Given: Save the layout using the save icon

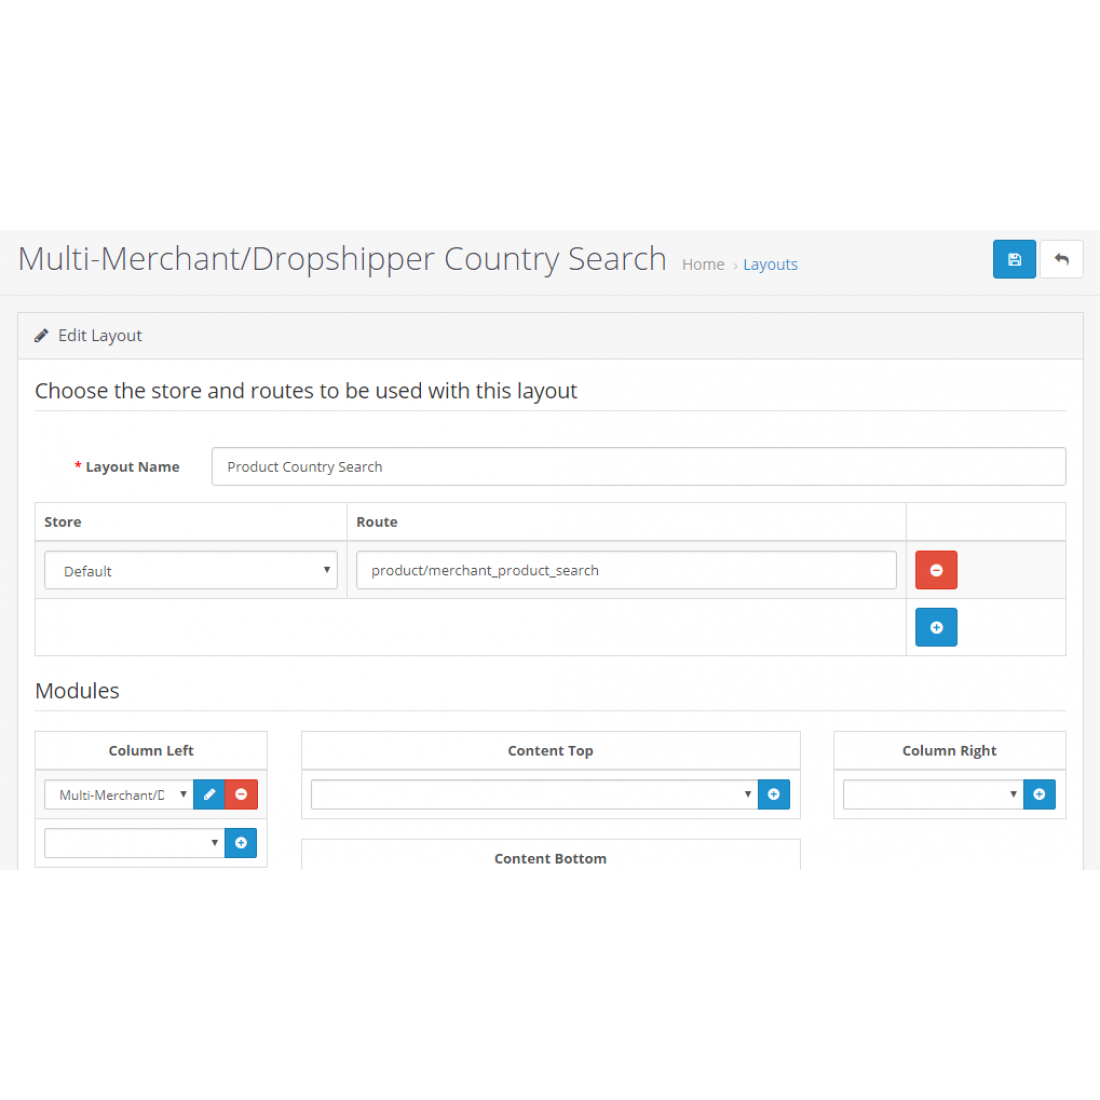Looking at the screenshot, I should 1014,259.
